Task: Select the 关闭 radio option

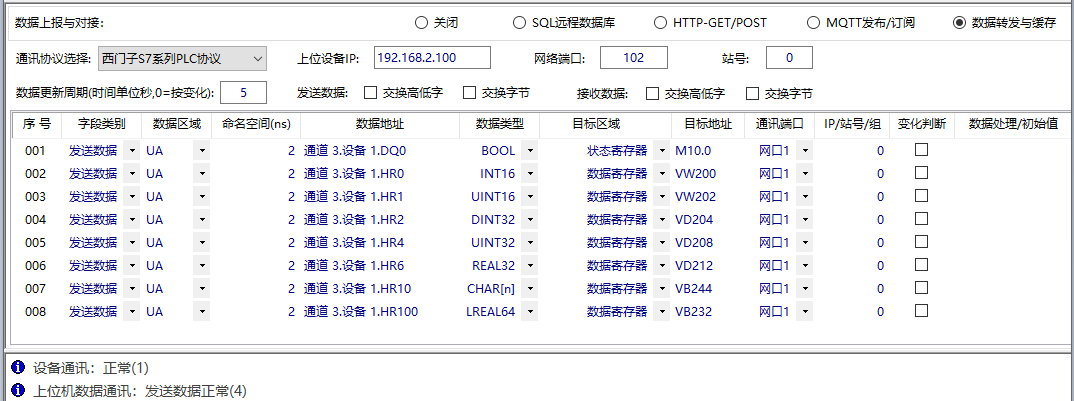Action: click(x=421, y=22)
